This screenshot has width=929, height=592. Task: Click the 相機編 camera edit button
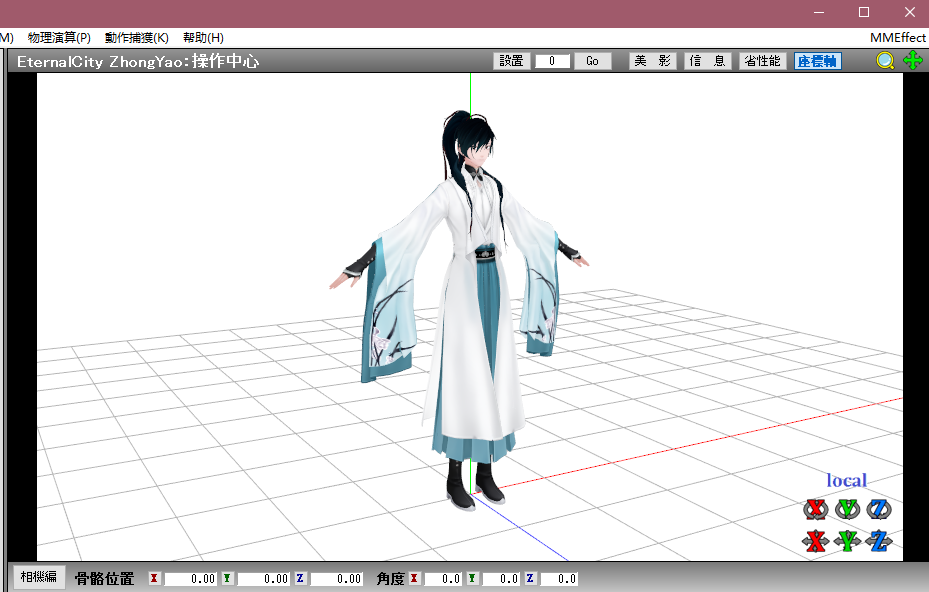click(x=39, y=577)
